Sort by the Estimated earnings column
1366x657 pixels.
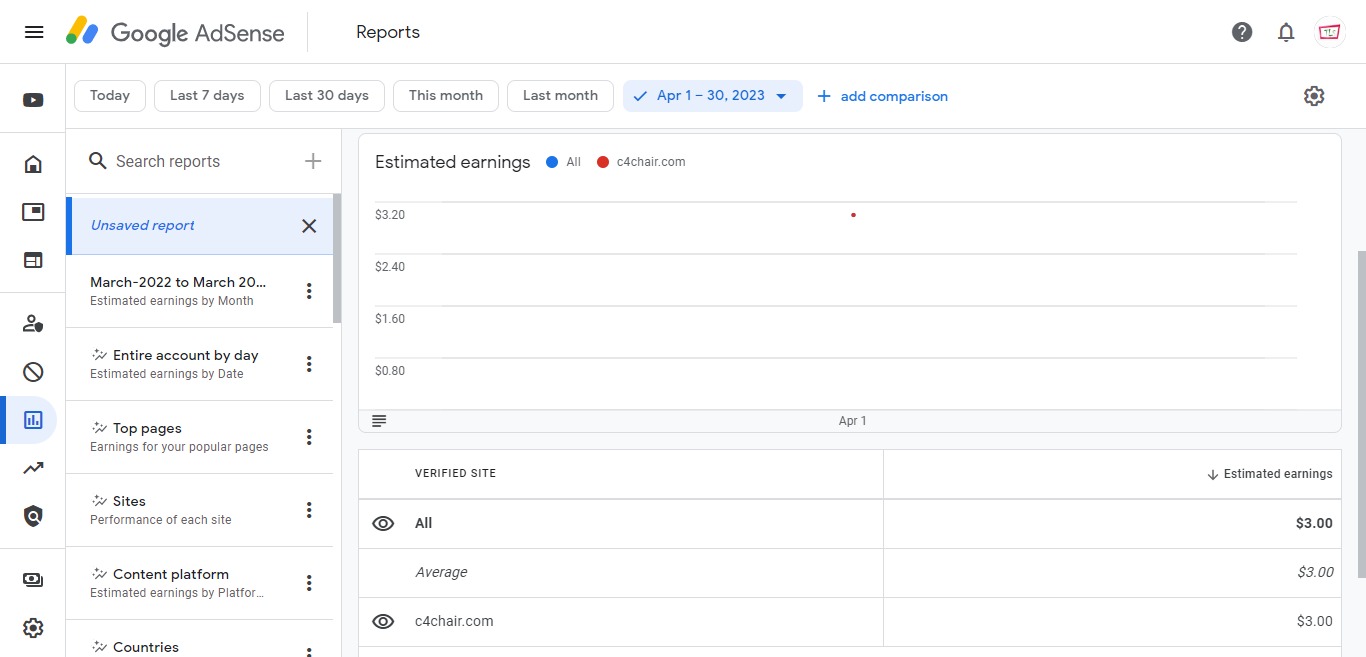click(1270, 474)
